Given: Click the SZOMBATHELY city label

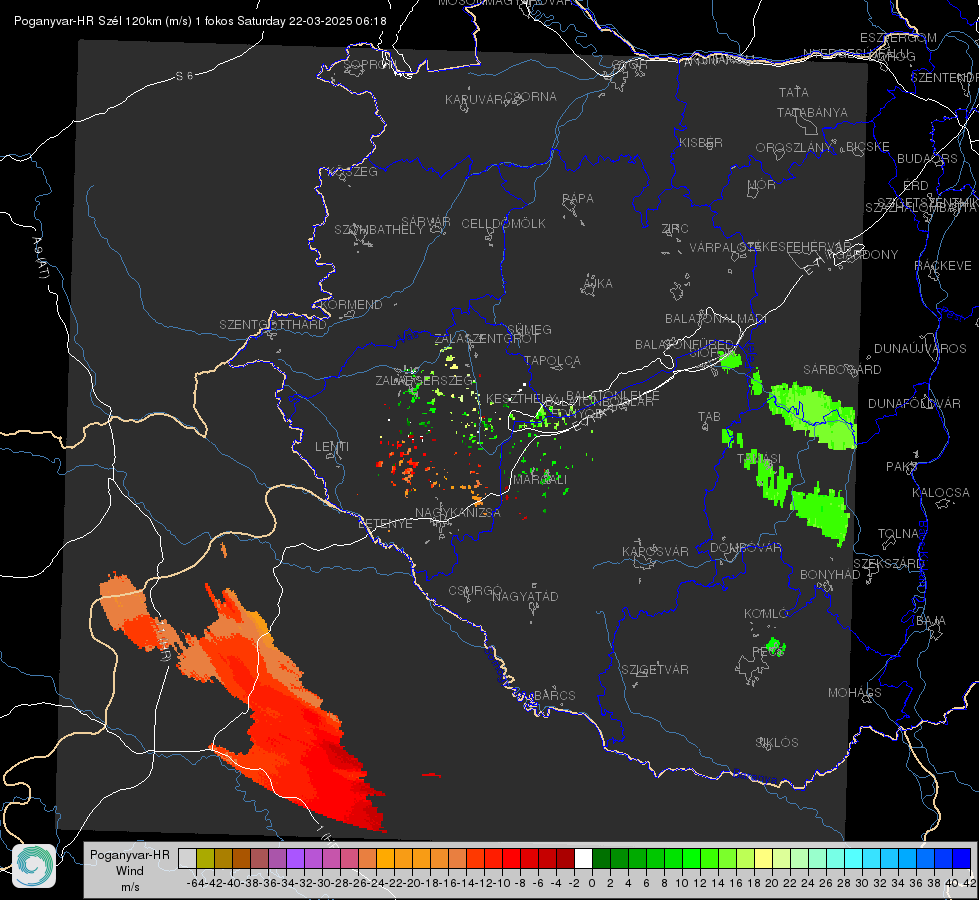Looking at the screenshot, I should click(x=379, y=229).
